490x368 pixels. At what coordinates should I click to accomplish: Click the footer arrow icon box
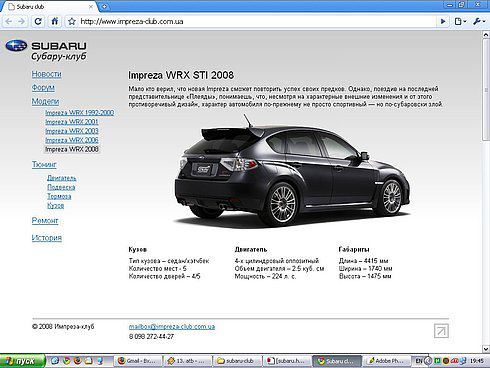[441, 331]
